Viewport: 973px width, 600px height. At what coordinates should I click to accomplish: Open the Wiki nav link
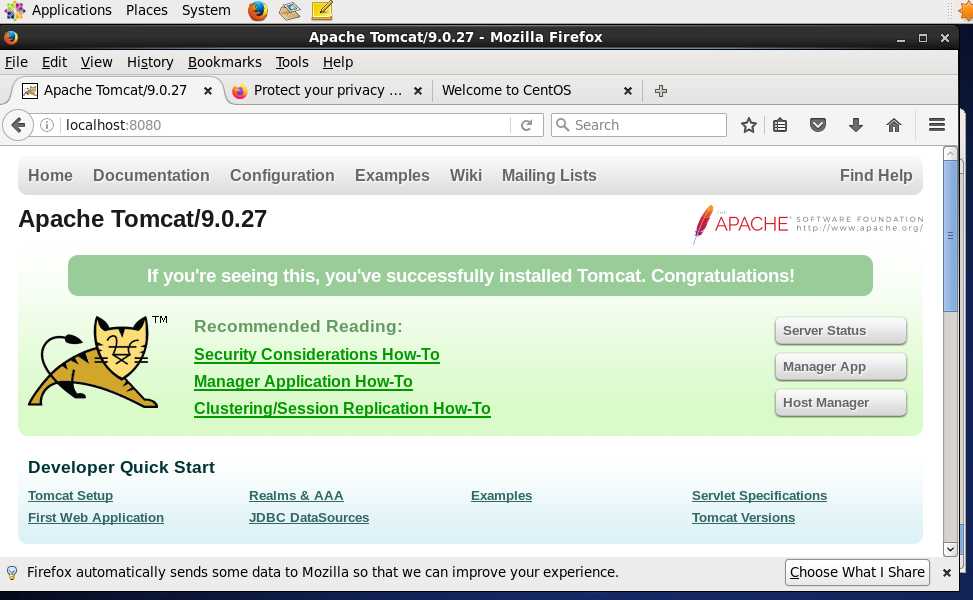click(x=466, y=176)
